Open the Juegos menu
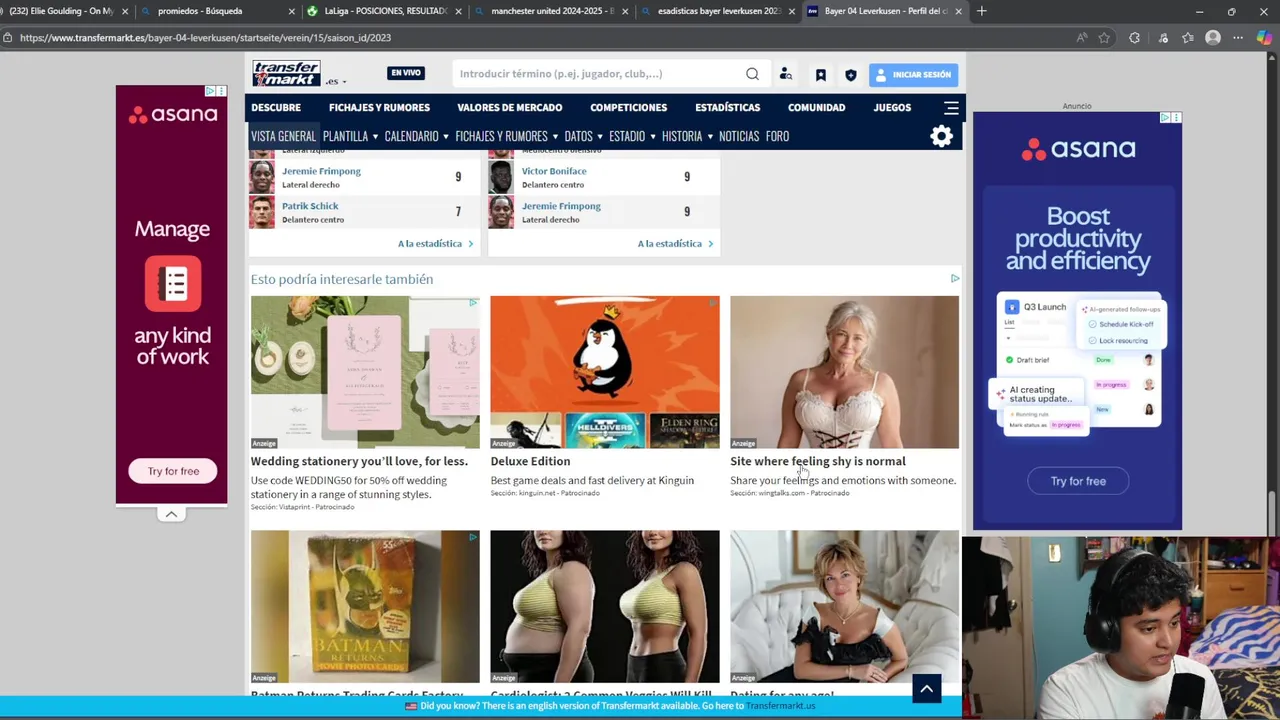1280x720 pixels. (x=892, y=108)
